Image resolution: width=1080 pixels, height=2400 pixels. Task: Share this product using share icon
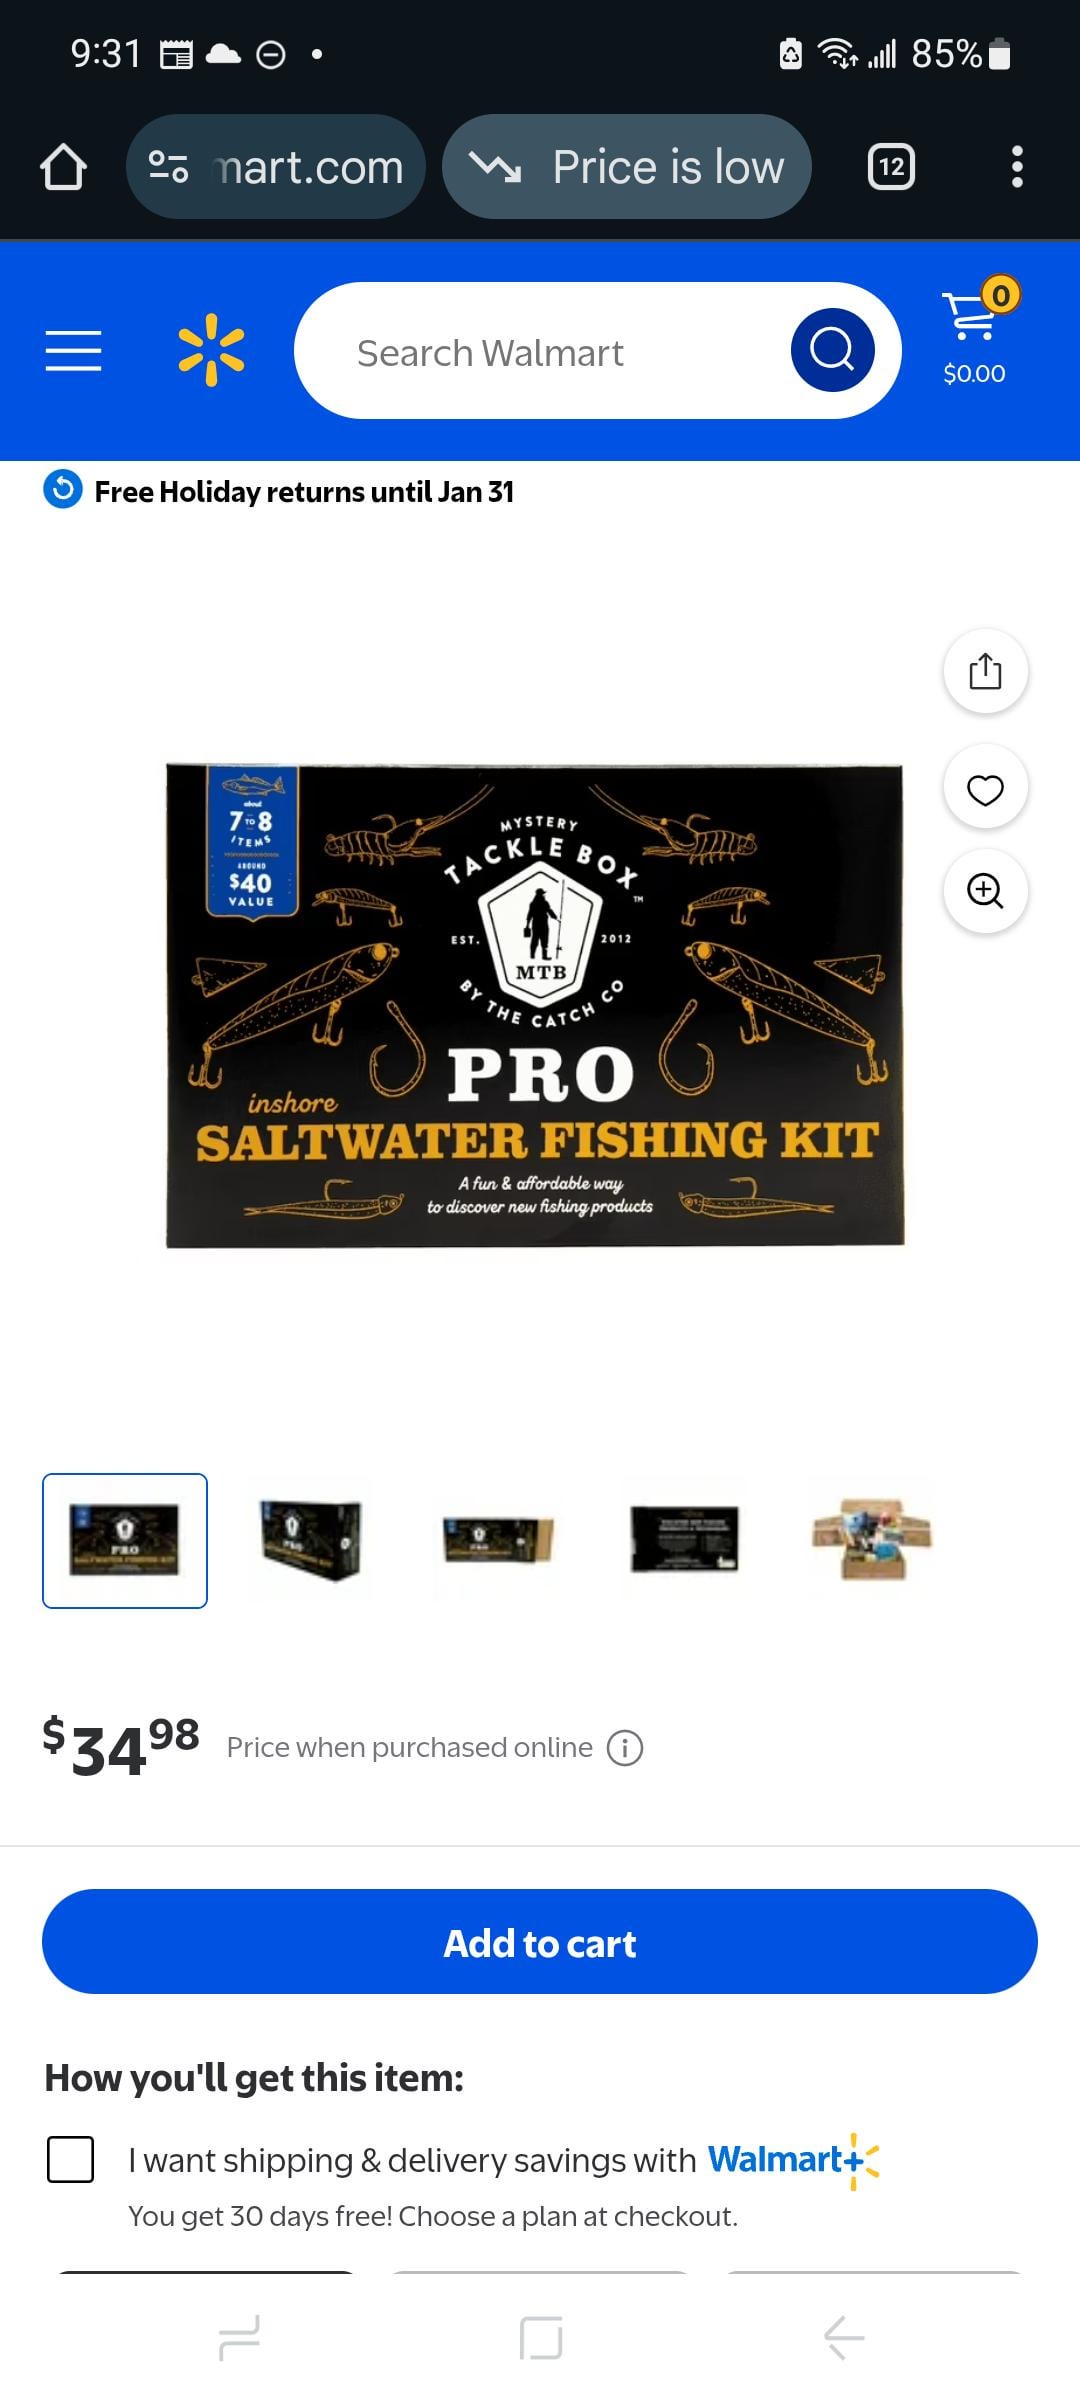pos(986,671)
